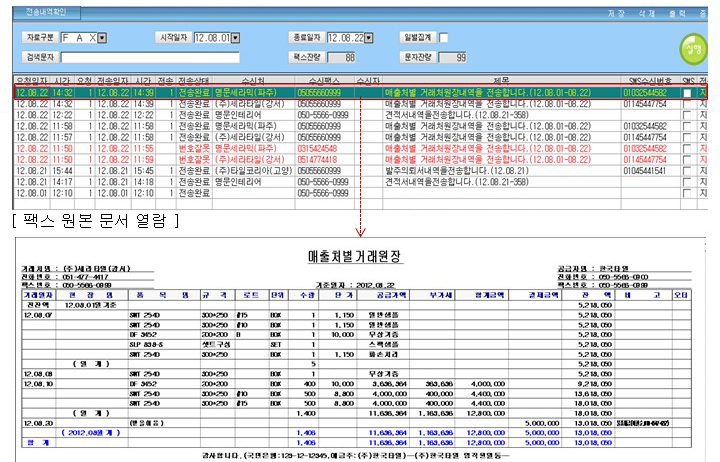
Task: Open the 시작일자 date dropdown
Action: pos(235,38)
